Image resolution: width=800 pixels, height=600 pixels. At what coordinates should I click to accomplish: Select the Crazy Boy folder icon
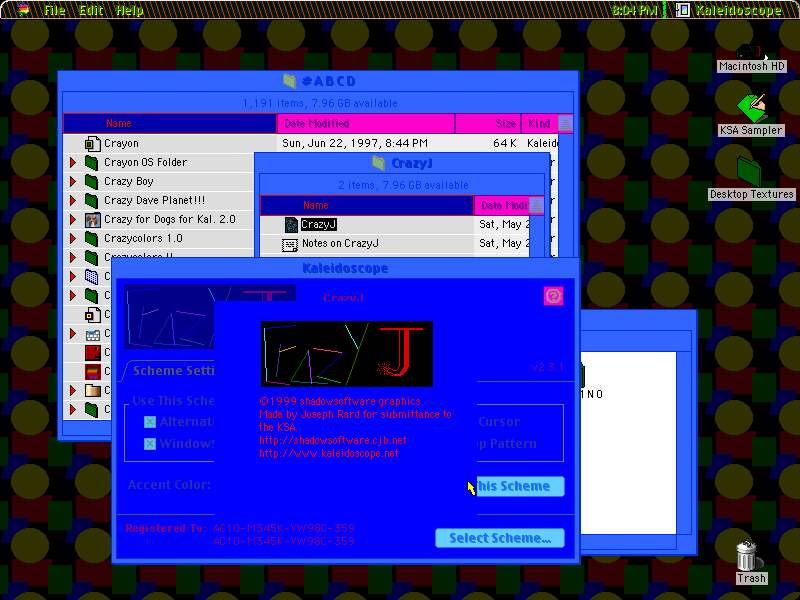91,182
